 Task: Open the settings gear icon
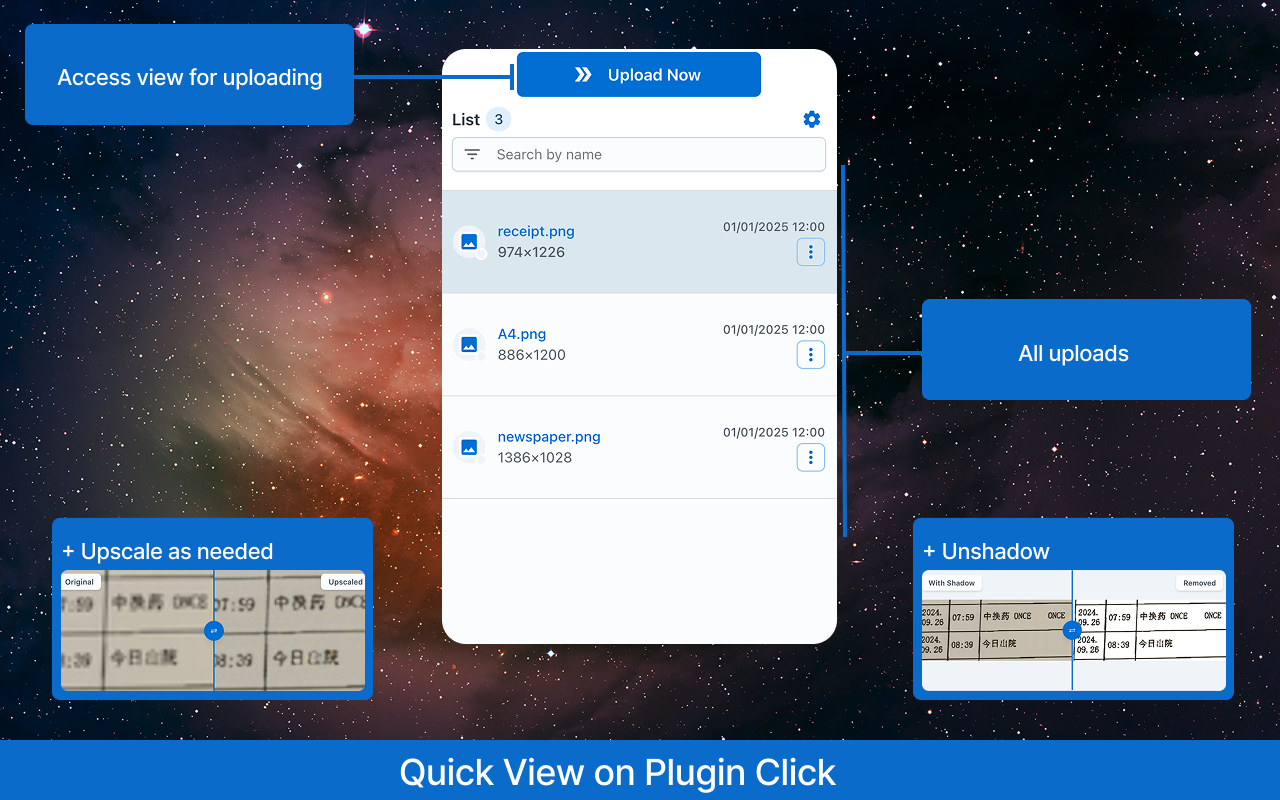812,120
